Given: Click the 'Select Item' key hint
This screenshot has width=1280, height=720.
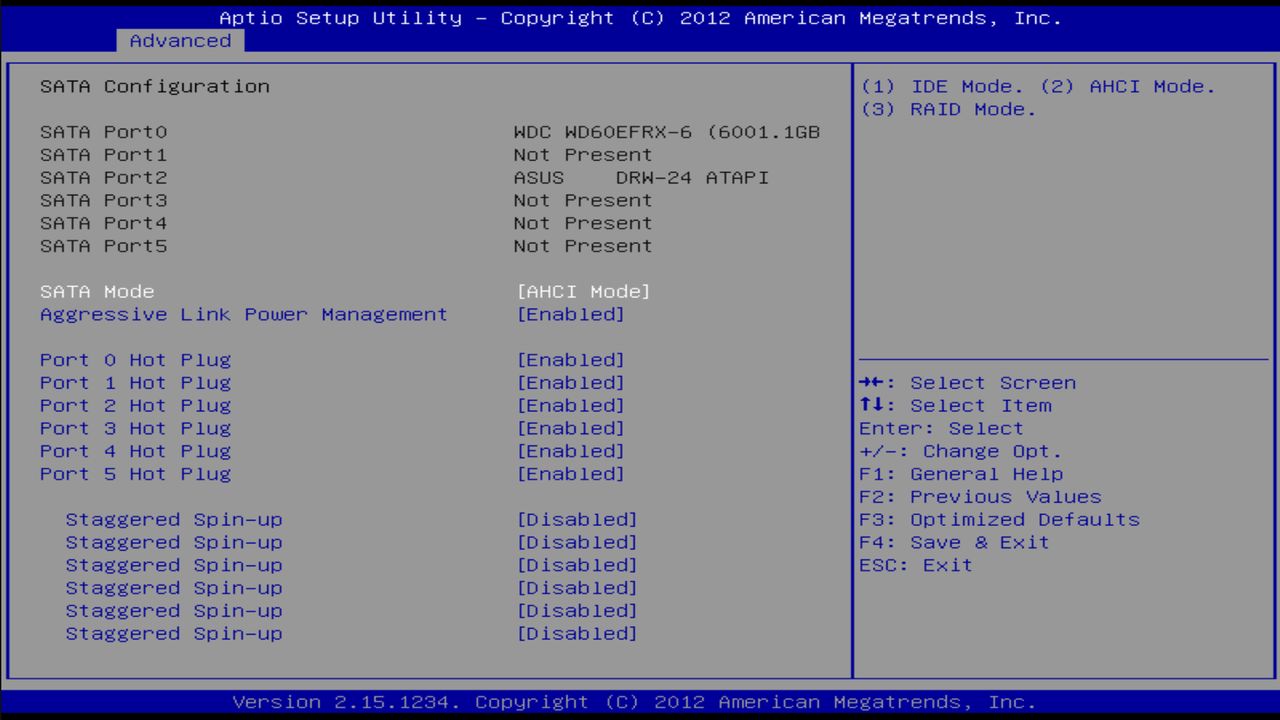Looking at the screenshot, I should 956,406.
